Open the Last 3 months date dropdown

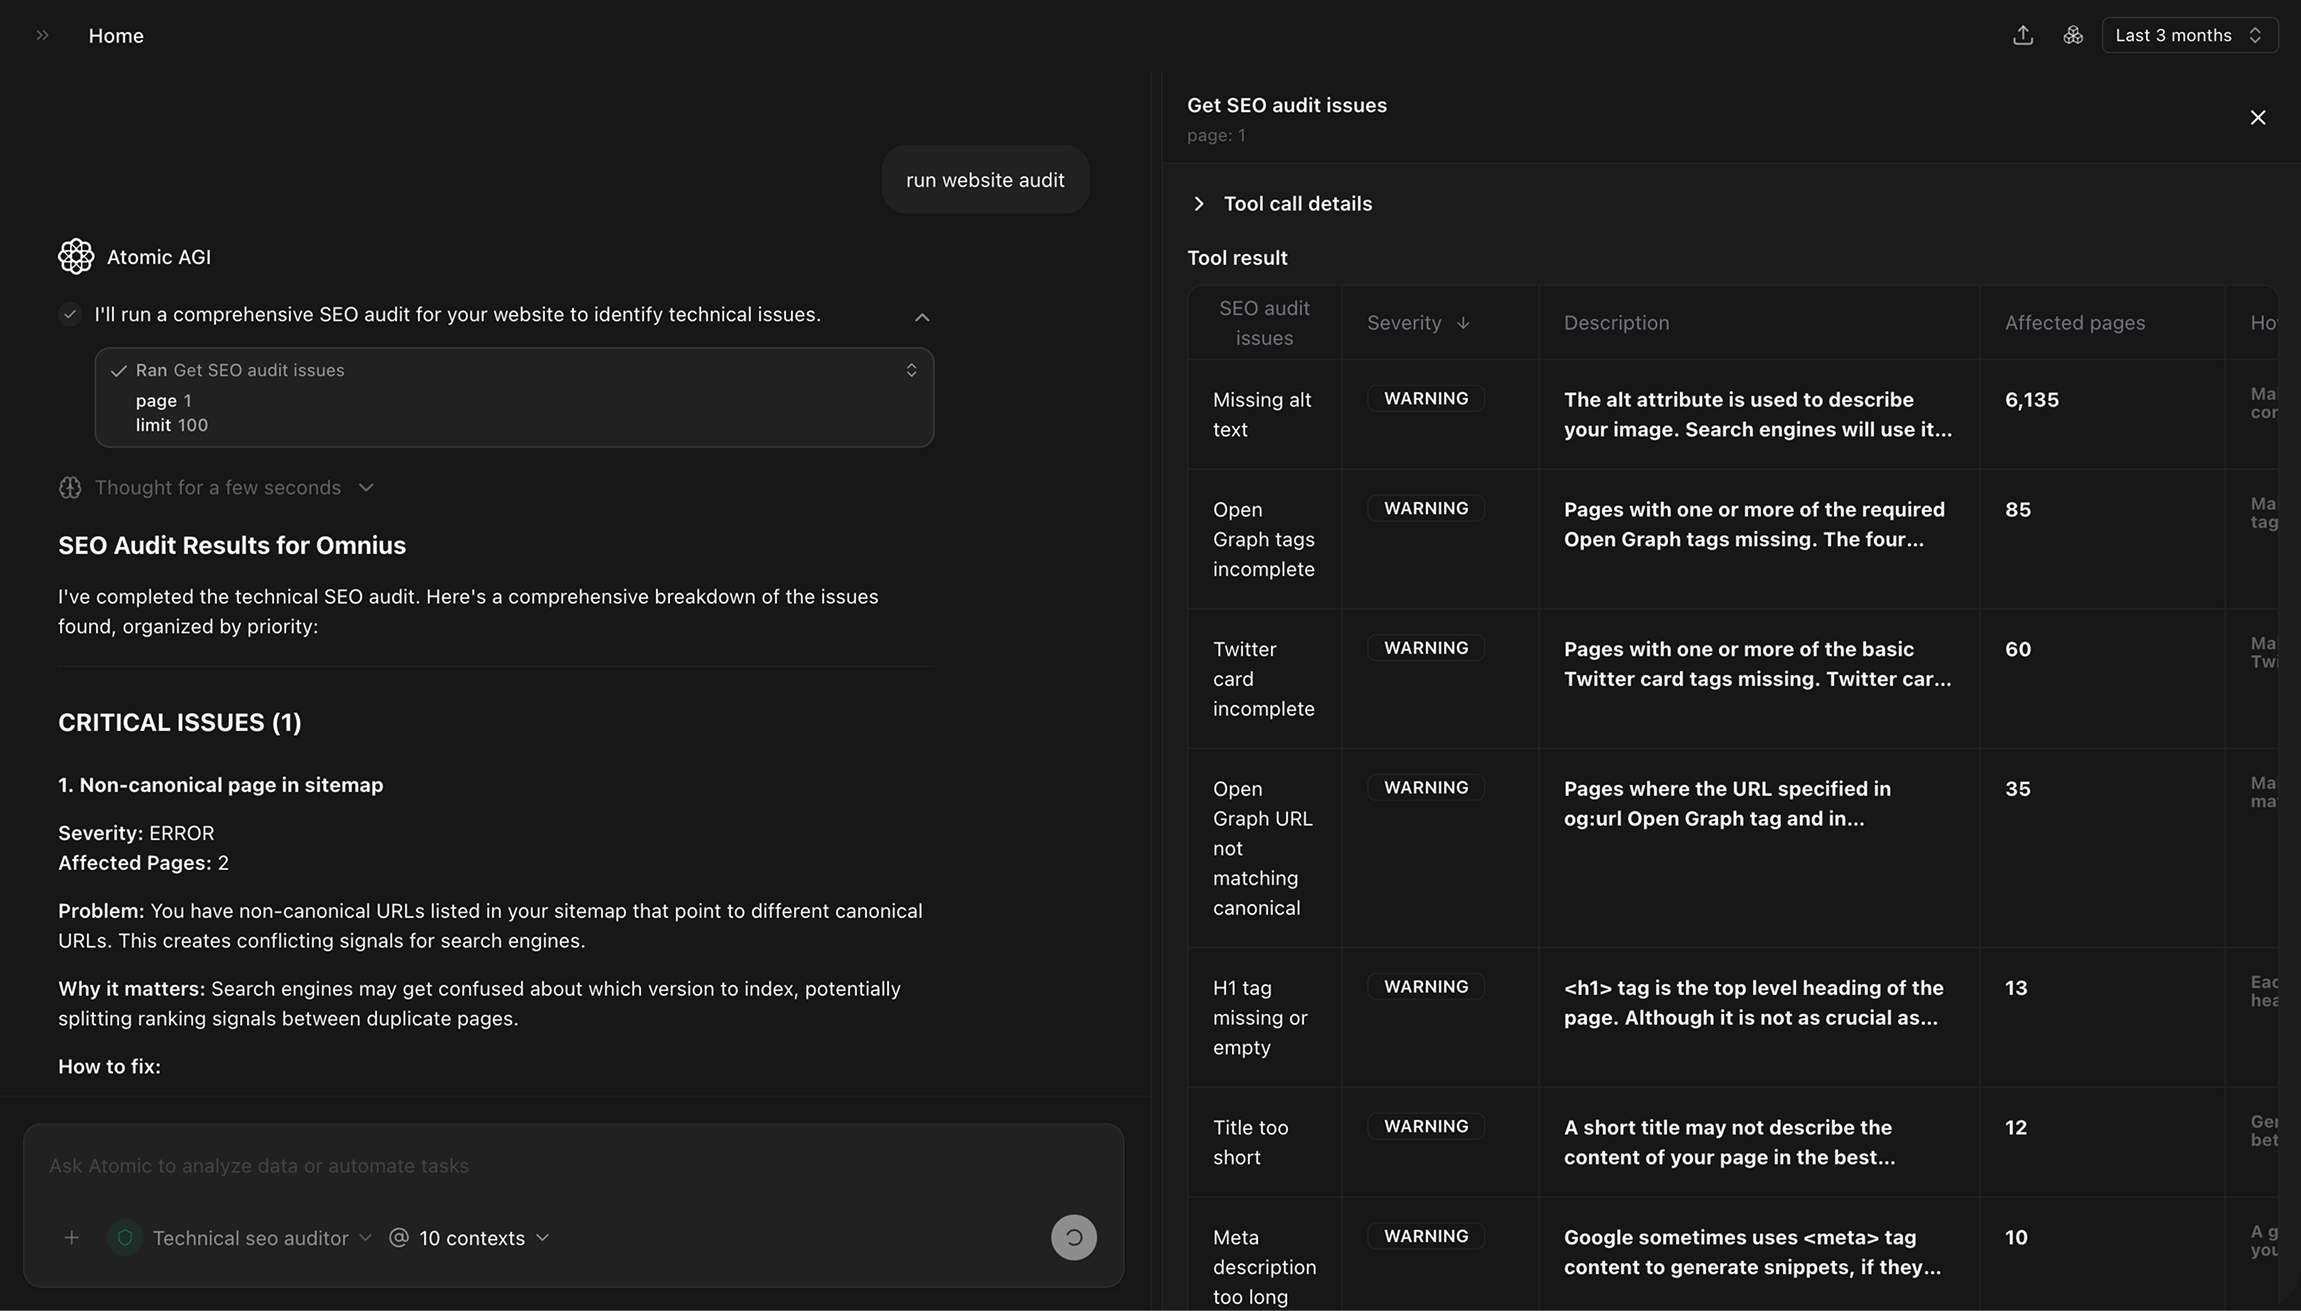click(x=2189, y=35)
